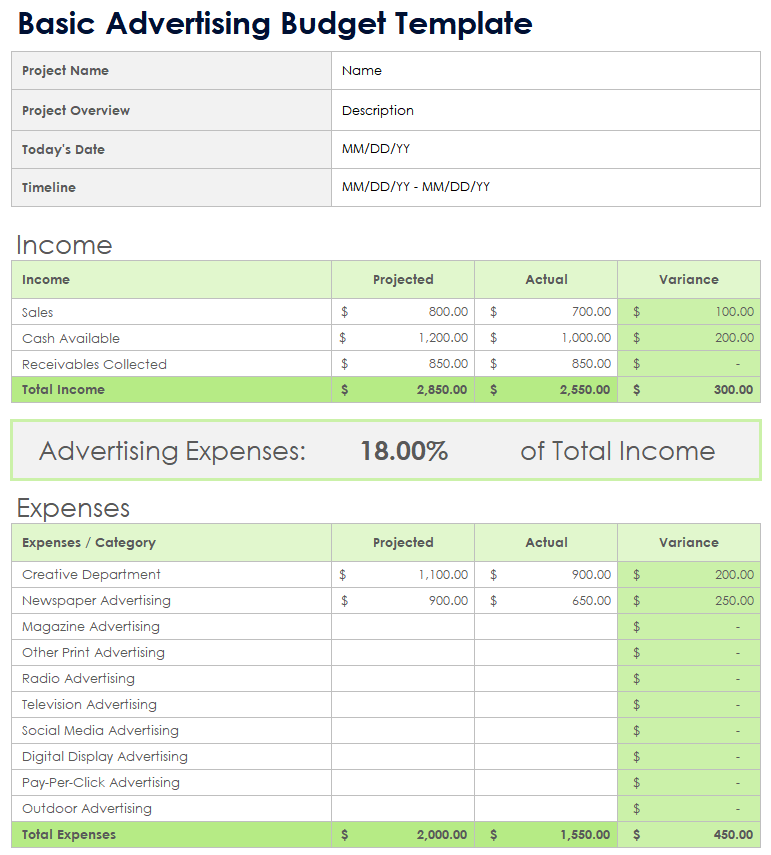Click empty Radio Advertising actual cell
The width and height of the screenshot is (771, 855).
[x=546, y=679]
